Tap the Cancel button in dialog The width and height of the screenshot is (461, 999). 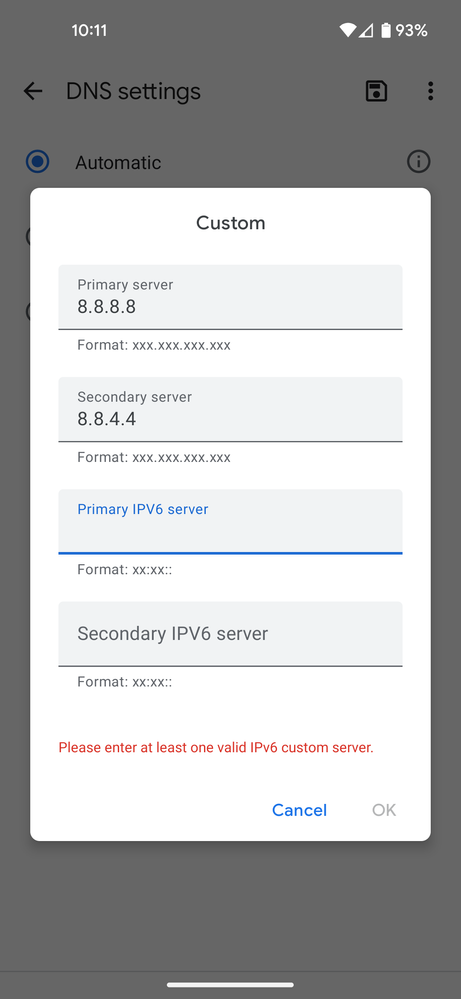click(x=299, y=810)
